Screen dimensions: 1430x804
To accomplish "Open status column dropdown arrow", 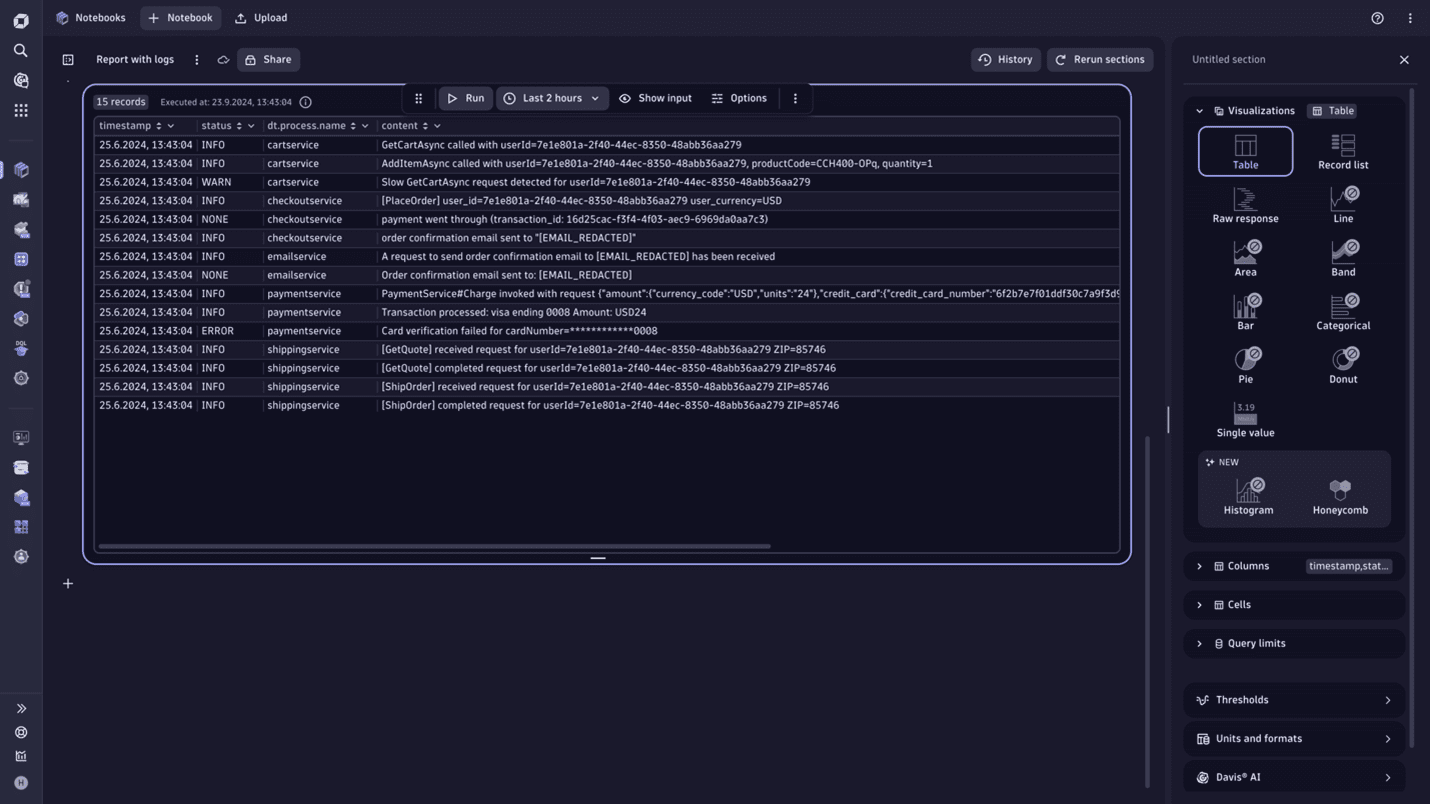I will pyautogui.click(x=251, y=126).
